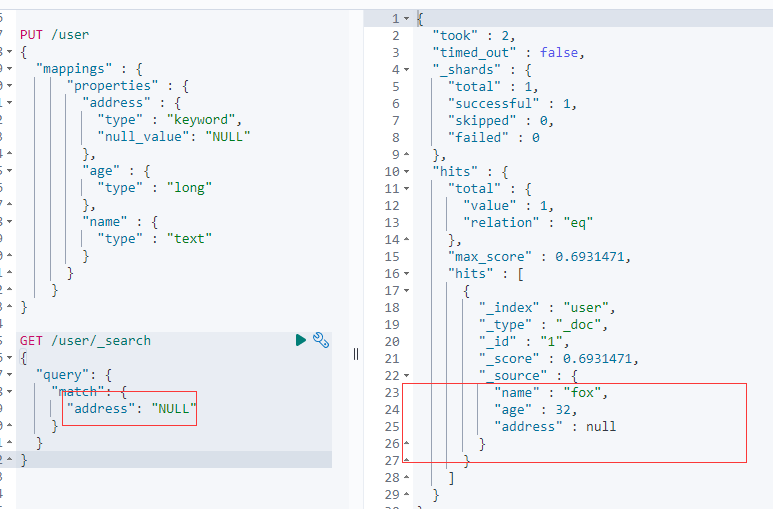The height and width of the screenshot is (509, 773).
Task: Click fold-end arrow at response line 14
Action: point(407,239)
